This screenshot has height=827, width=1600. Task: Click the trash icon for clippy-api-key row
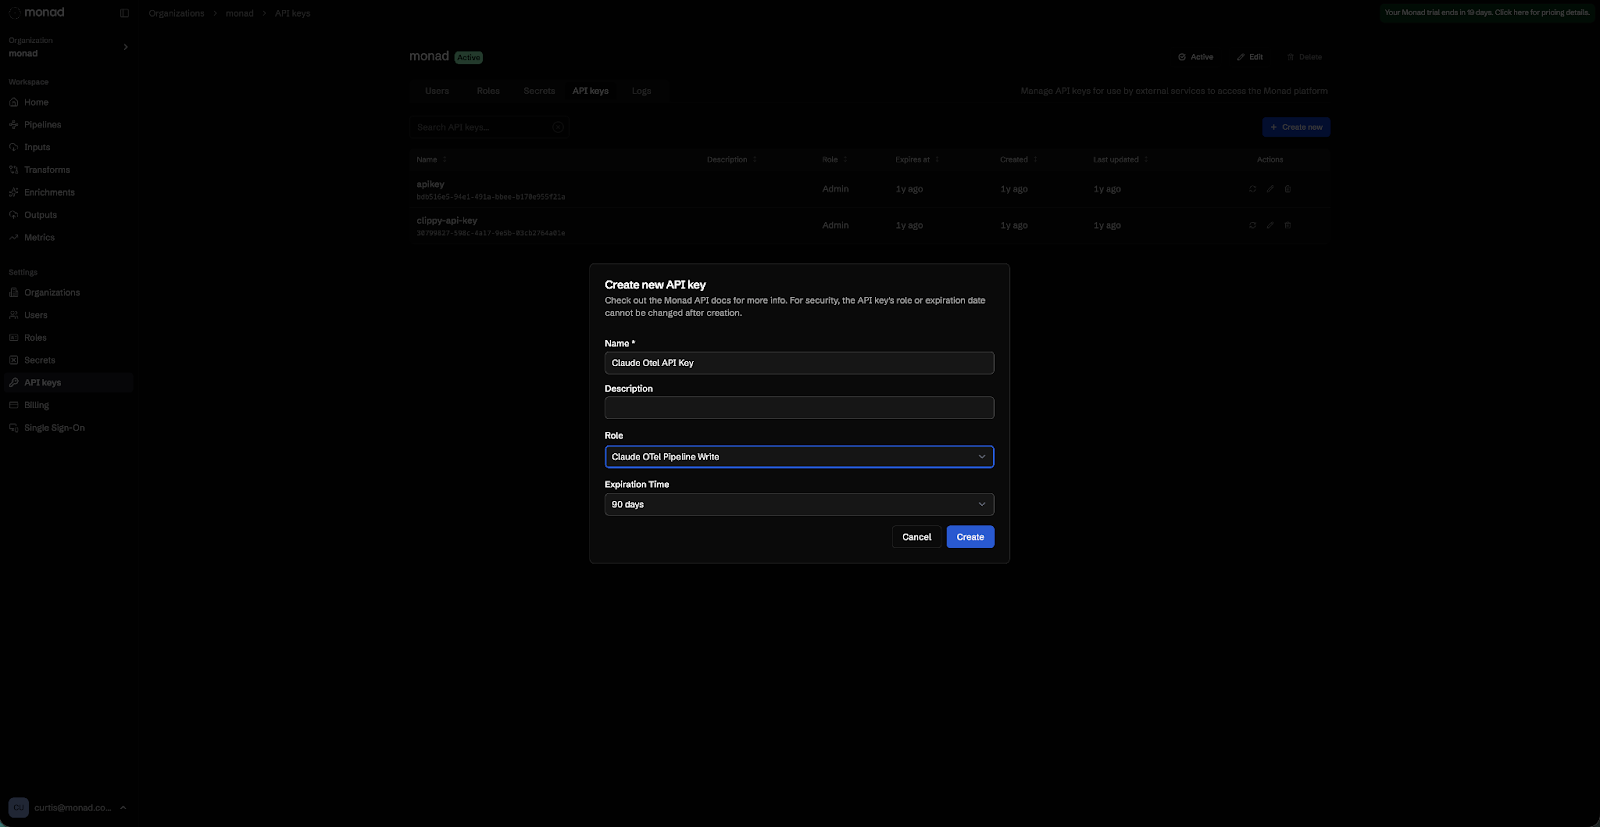tap(1288, 225)
